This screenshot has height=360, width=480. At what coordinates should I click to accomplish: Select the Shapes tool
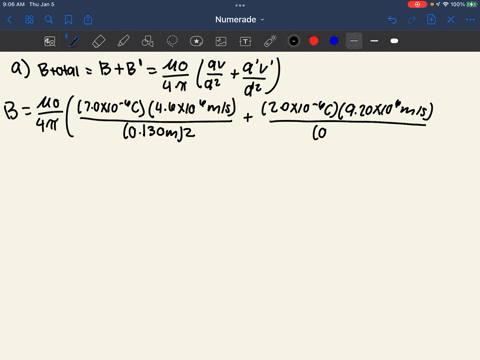point(148,41)
